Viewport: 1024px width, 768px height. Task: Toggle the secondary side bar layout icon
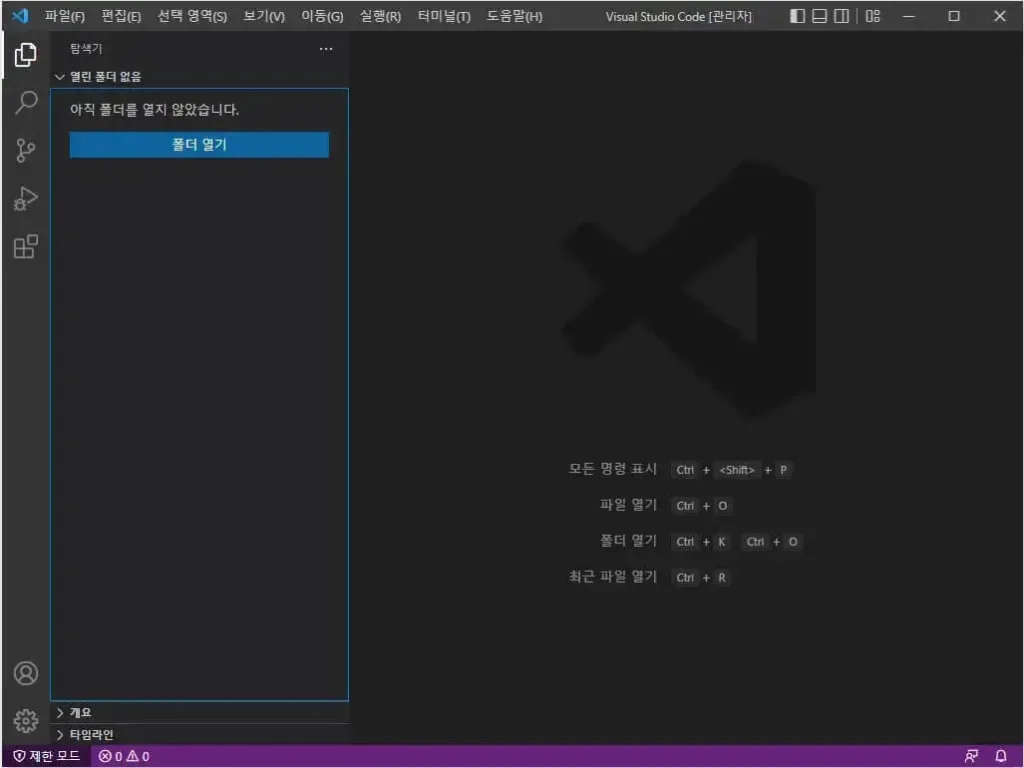click(x=842, y=16)
